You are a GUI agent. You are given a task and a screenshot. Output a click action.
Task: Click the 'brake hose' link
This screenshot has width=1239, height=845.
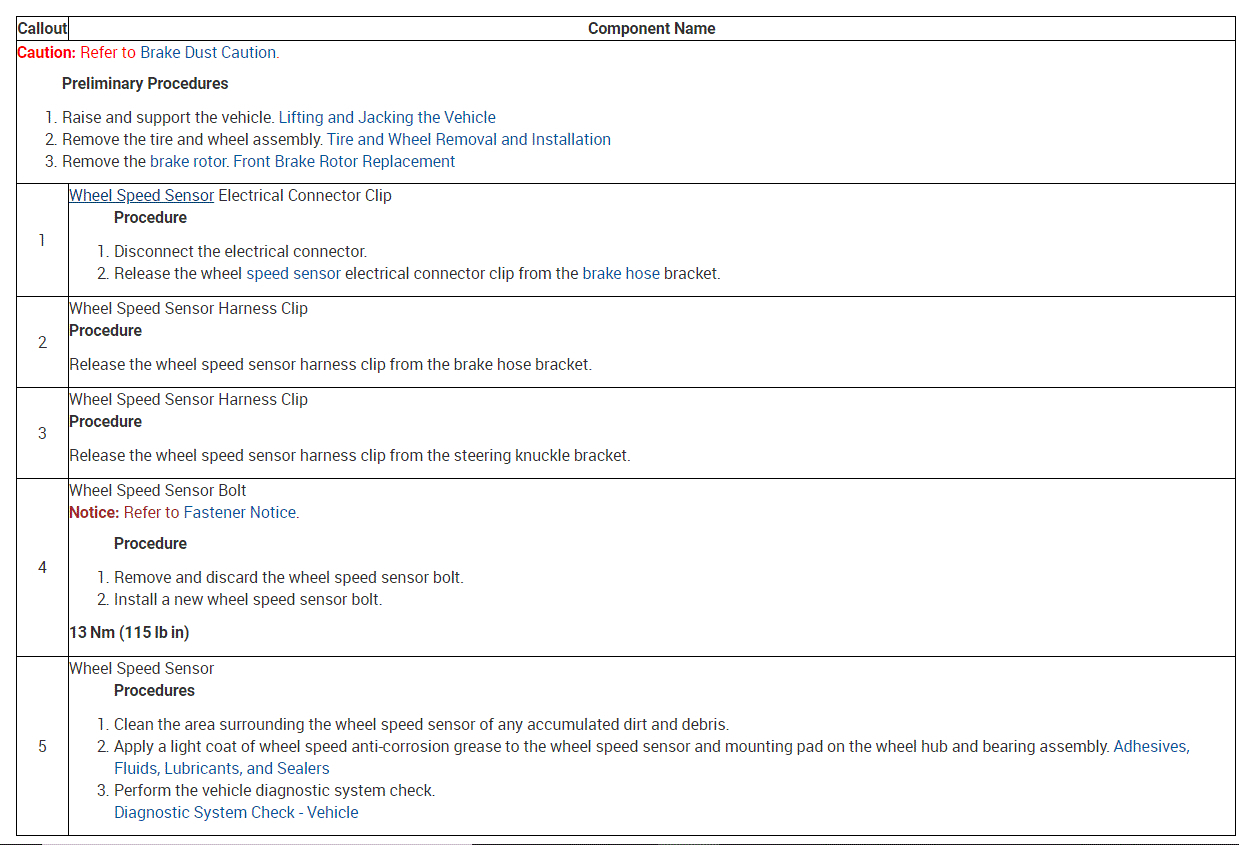621,273
